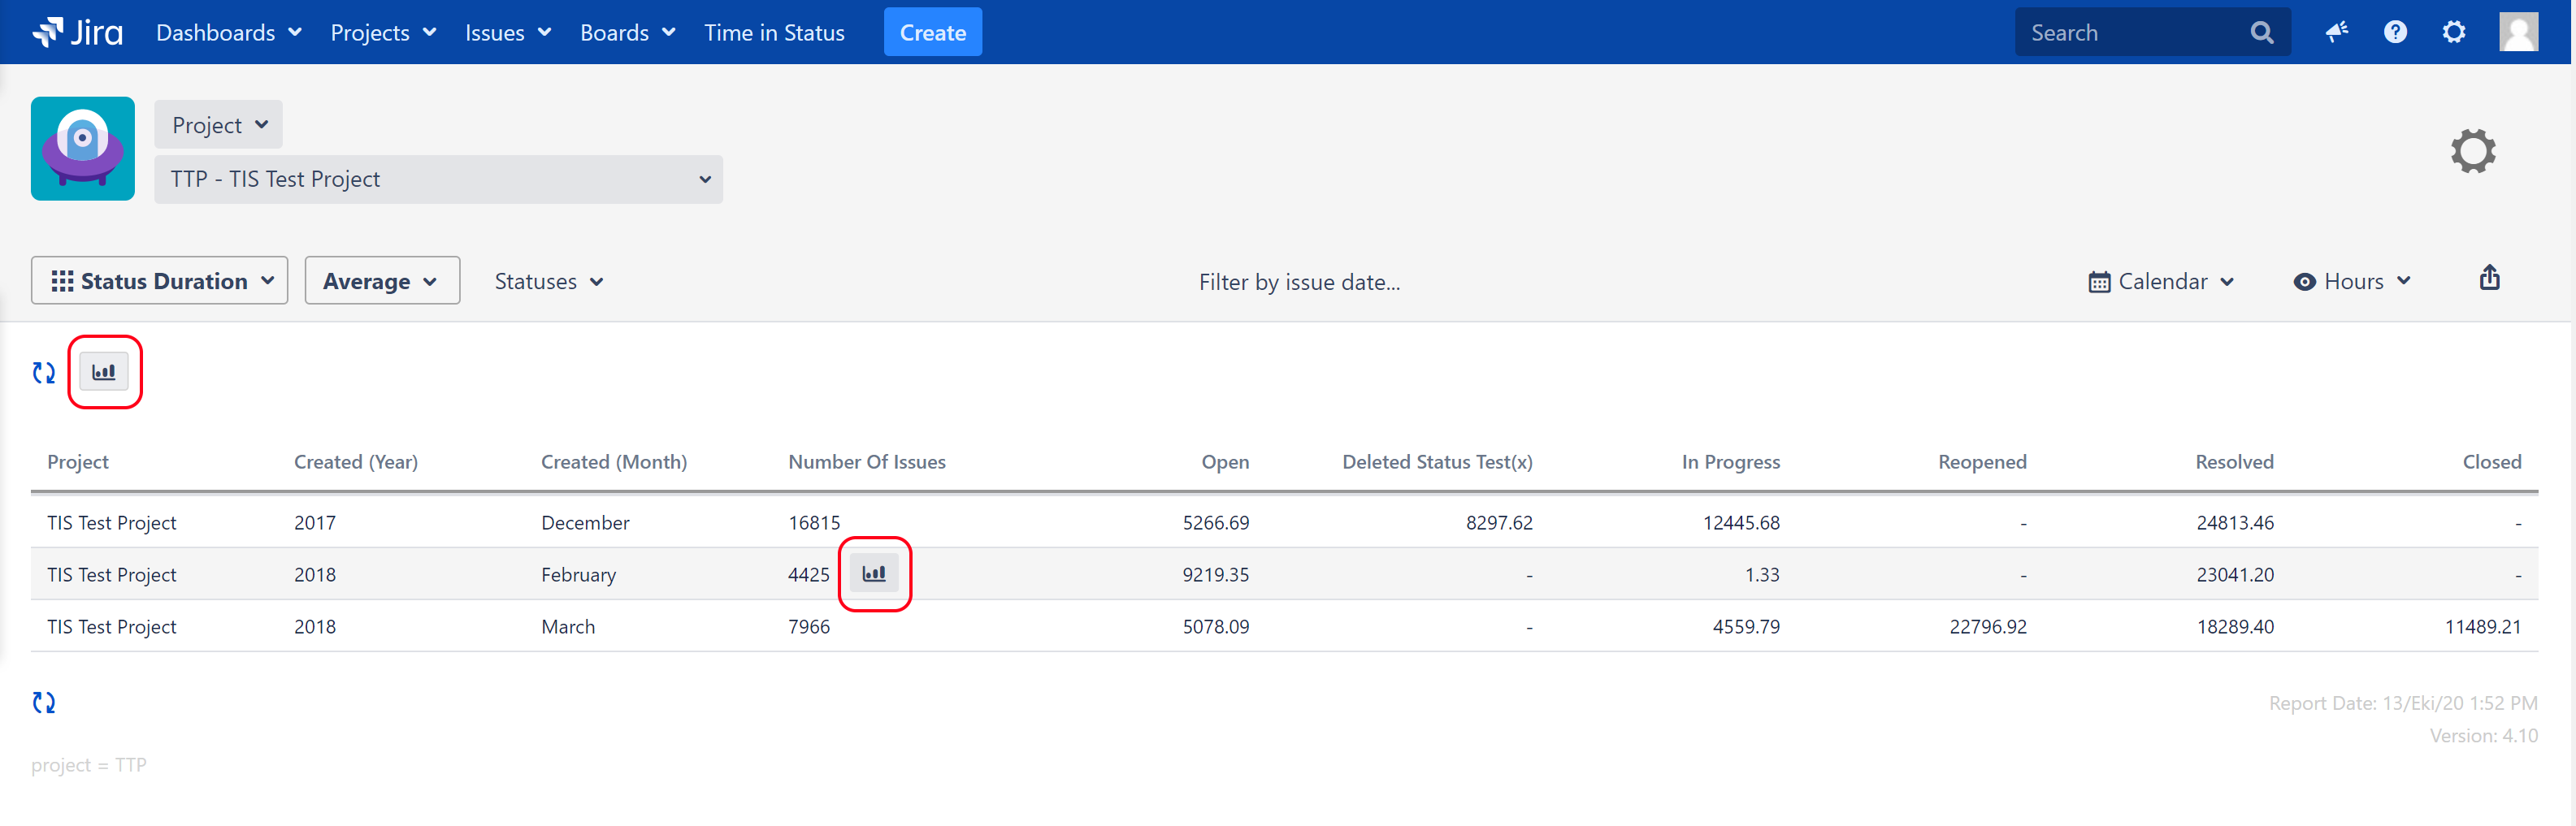Click the Create button
The height and width of the screenshot is (826, 2576).
pos(932,33)
